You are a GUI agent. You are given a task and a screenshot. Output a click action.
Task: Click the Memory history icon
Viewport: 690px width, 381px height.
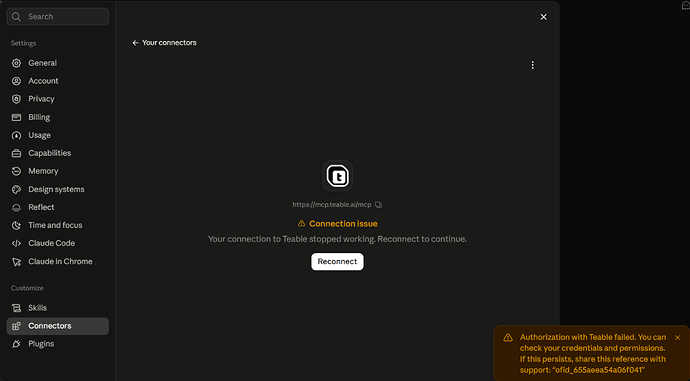point(16,171)
